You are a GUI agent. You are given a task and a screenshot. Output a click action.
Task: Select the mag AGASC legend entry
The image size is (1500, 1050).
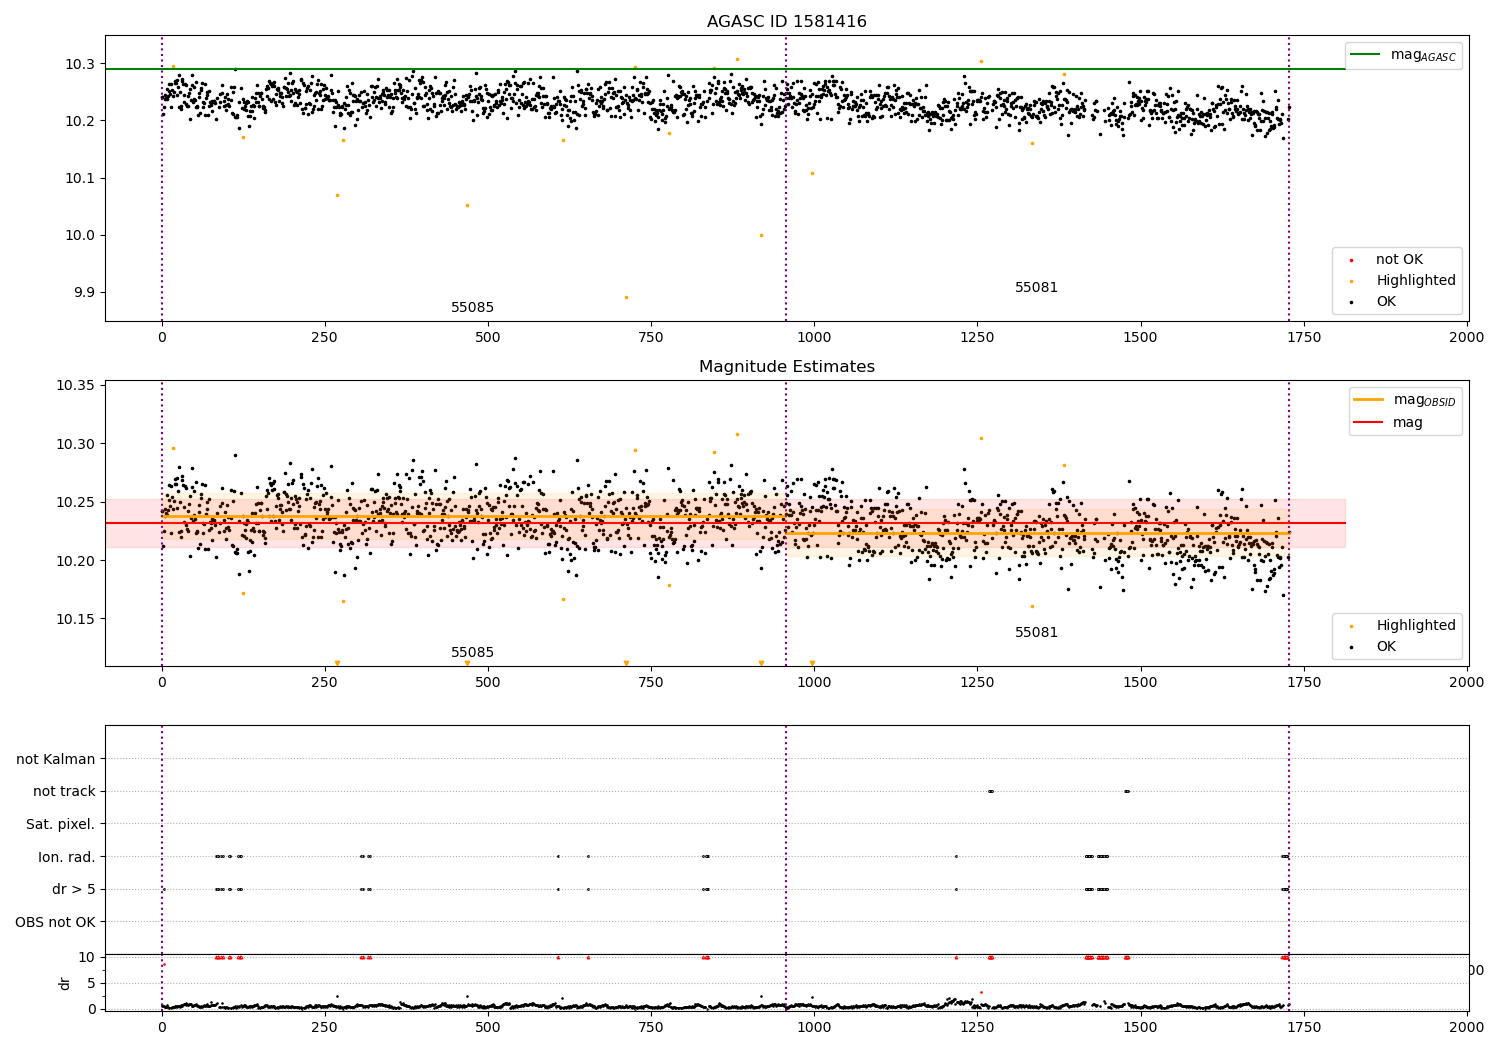click(1403, 55)
